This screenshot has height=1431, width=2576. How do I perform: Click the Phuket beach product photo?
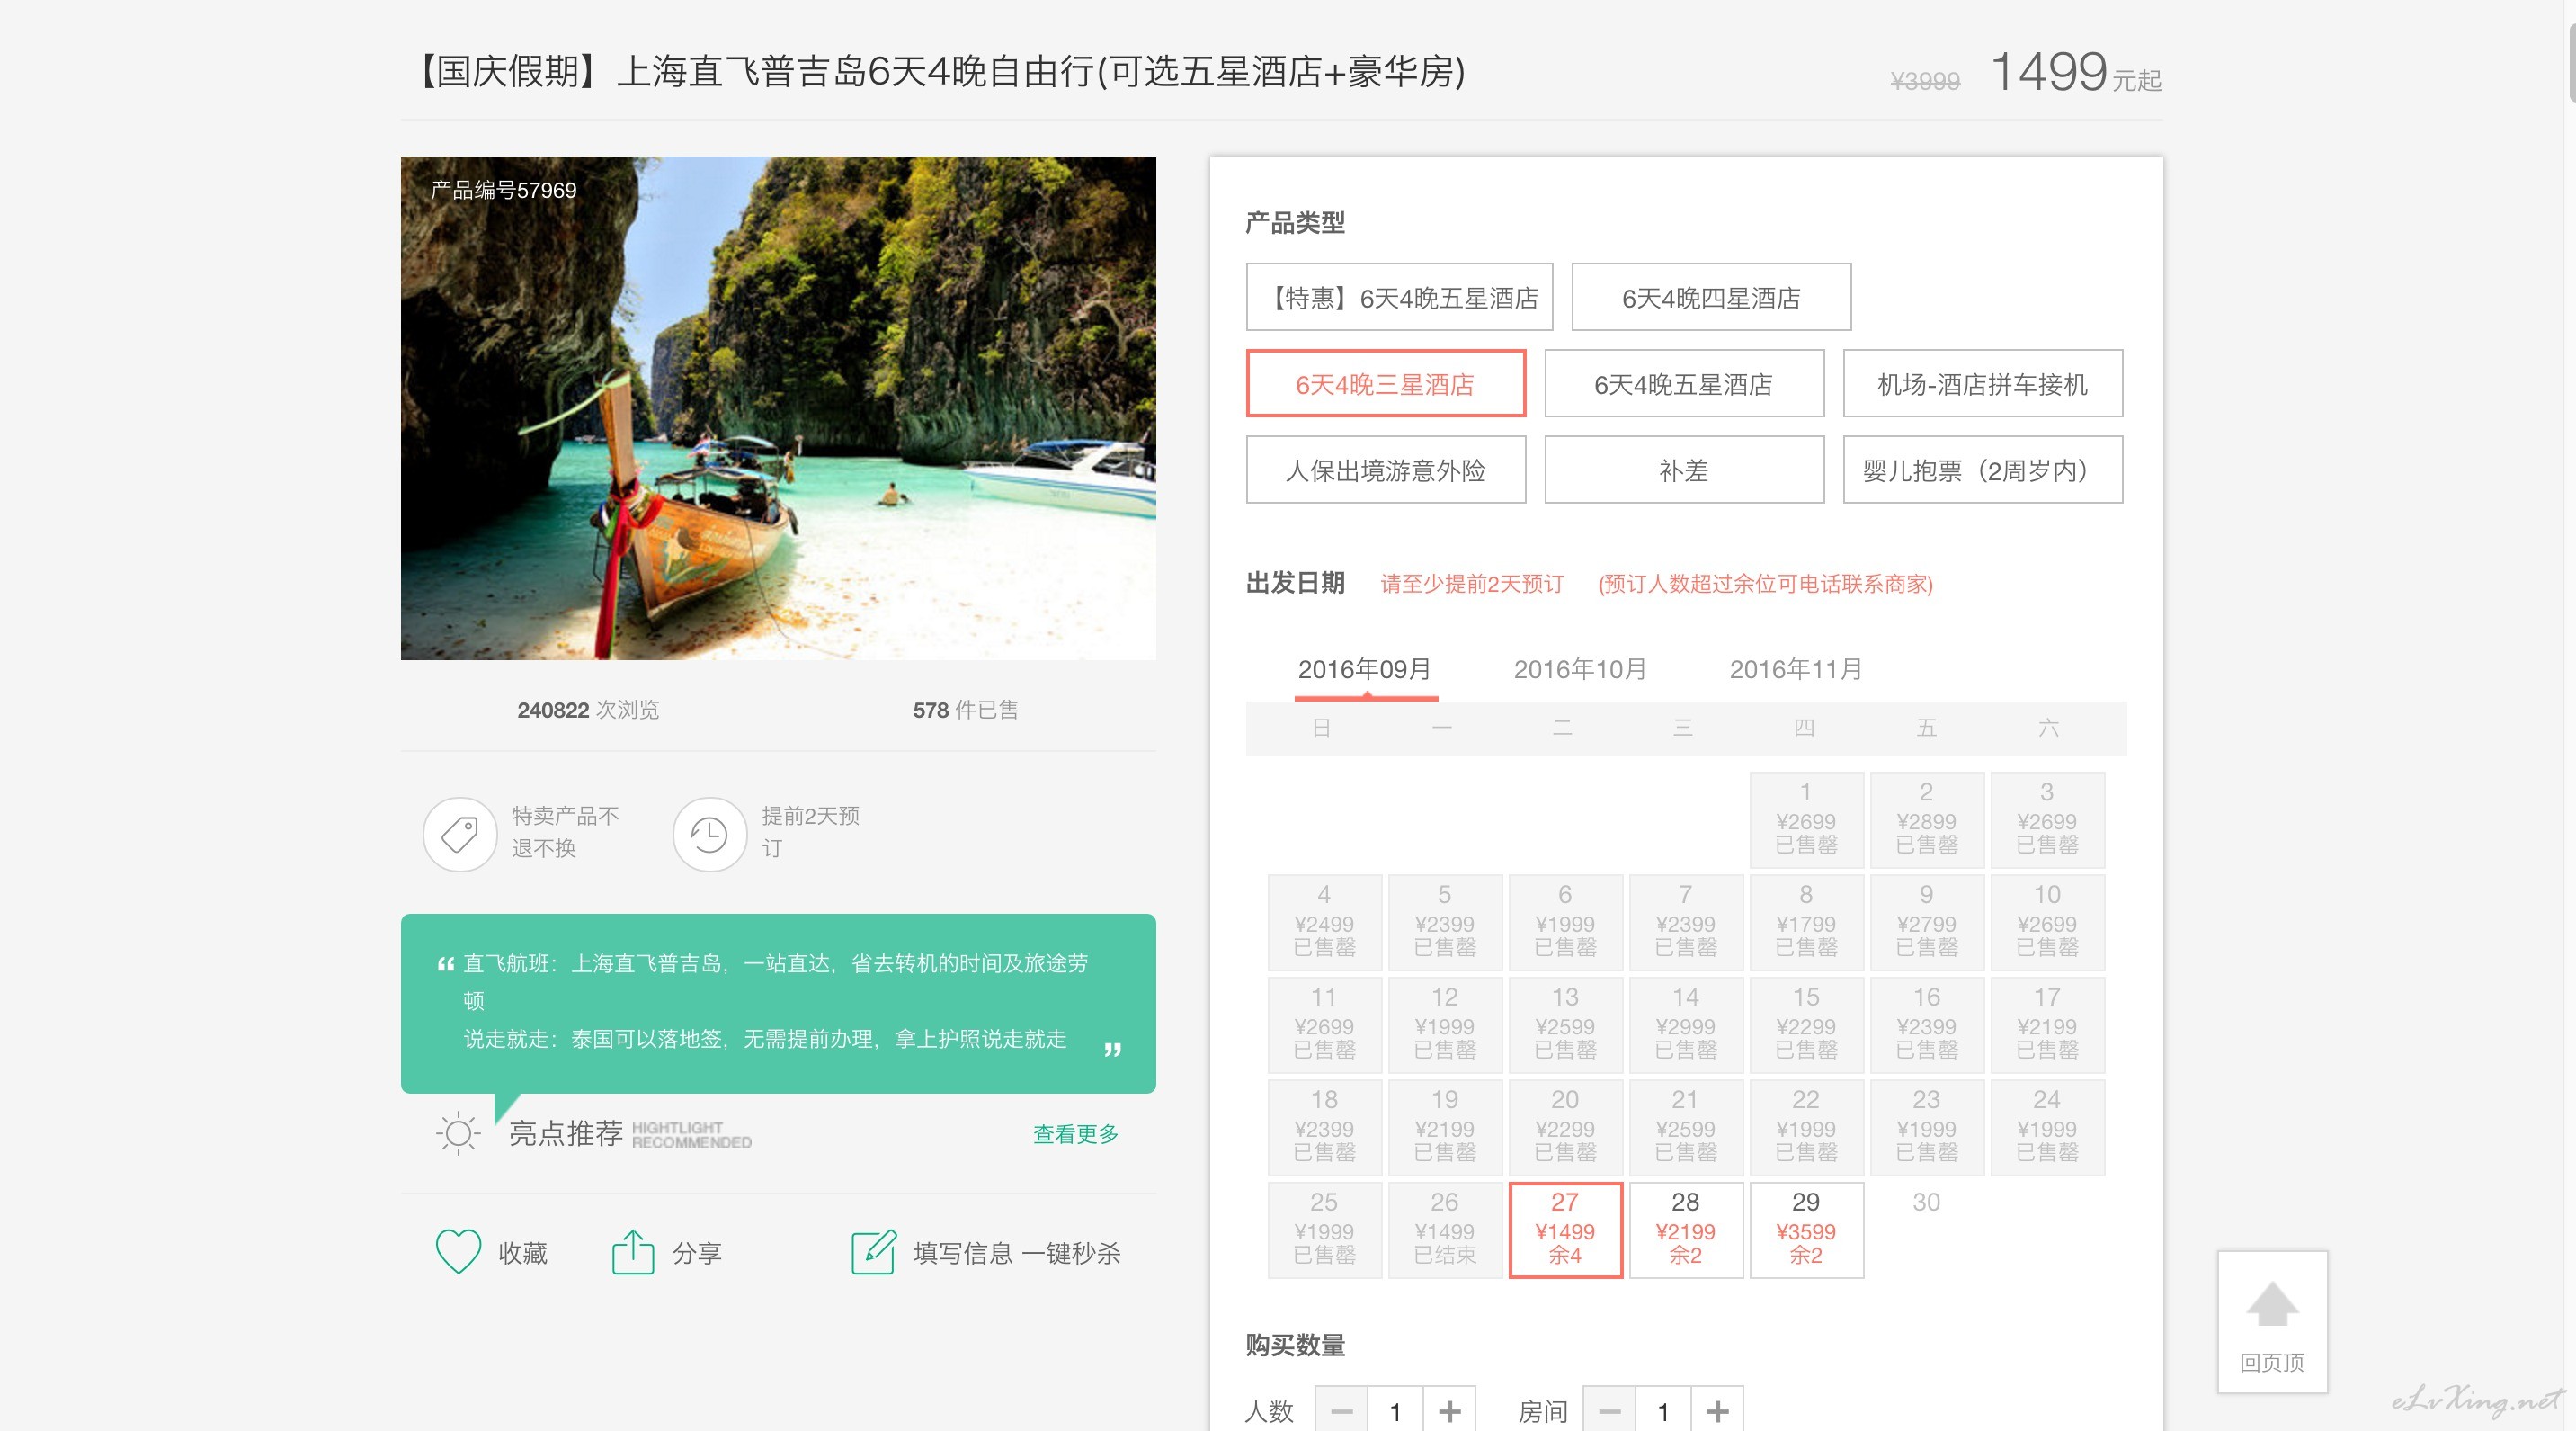pos(778,407)
